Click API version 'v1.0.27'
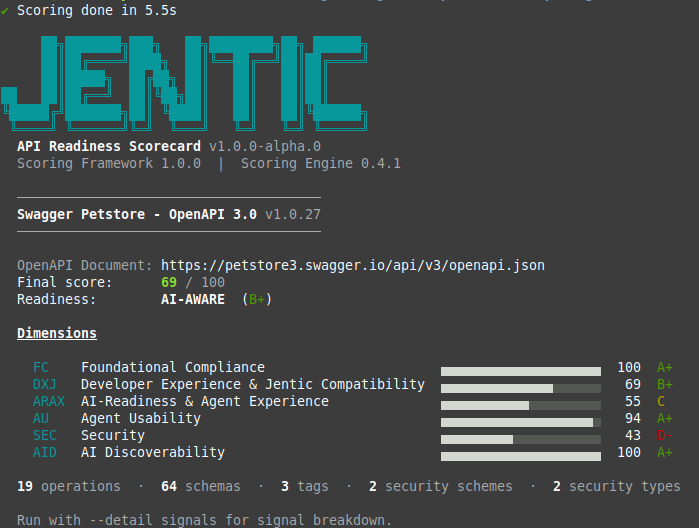The width and height of the screenshot is (699, 528). 293,214
